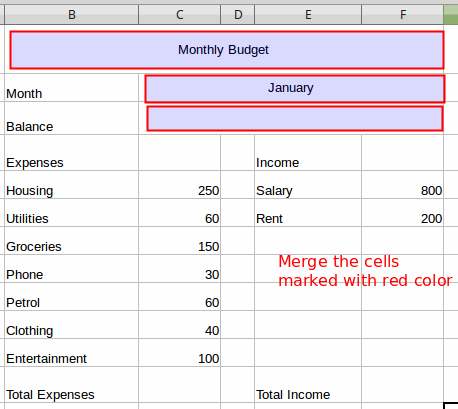
Task: Select the Housing amount 250 cell
Action: tap(180, 185)
